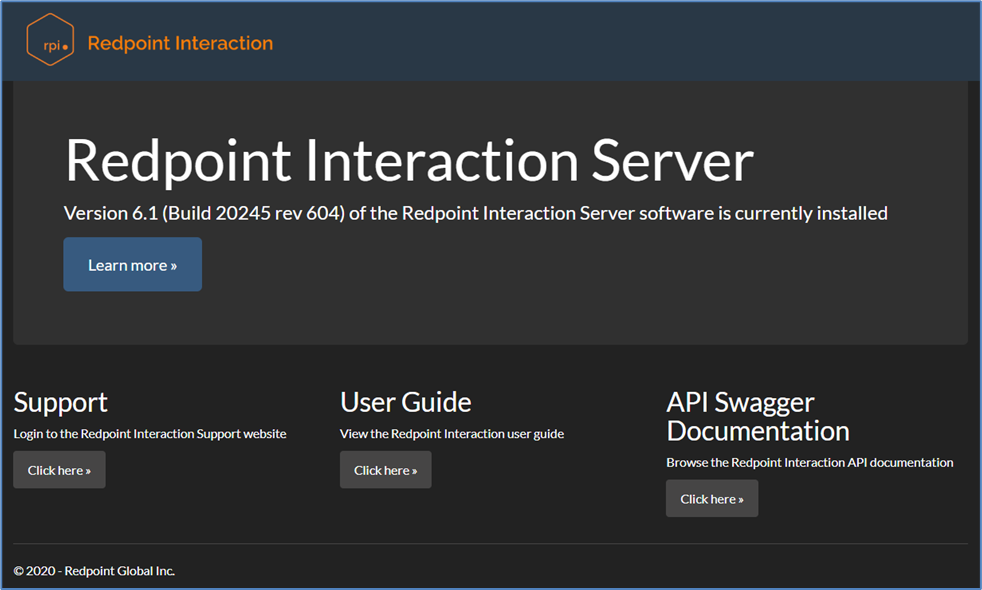Open API Swagger Documentation Click here button
The height and width of the screenshot is (590, 982).
point(711,499)
